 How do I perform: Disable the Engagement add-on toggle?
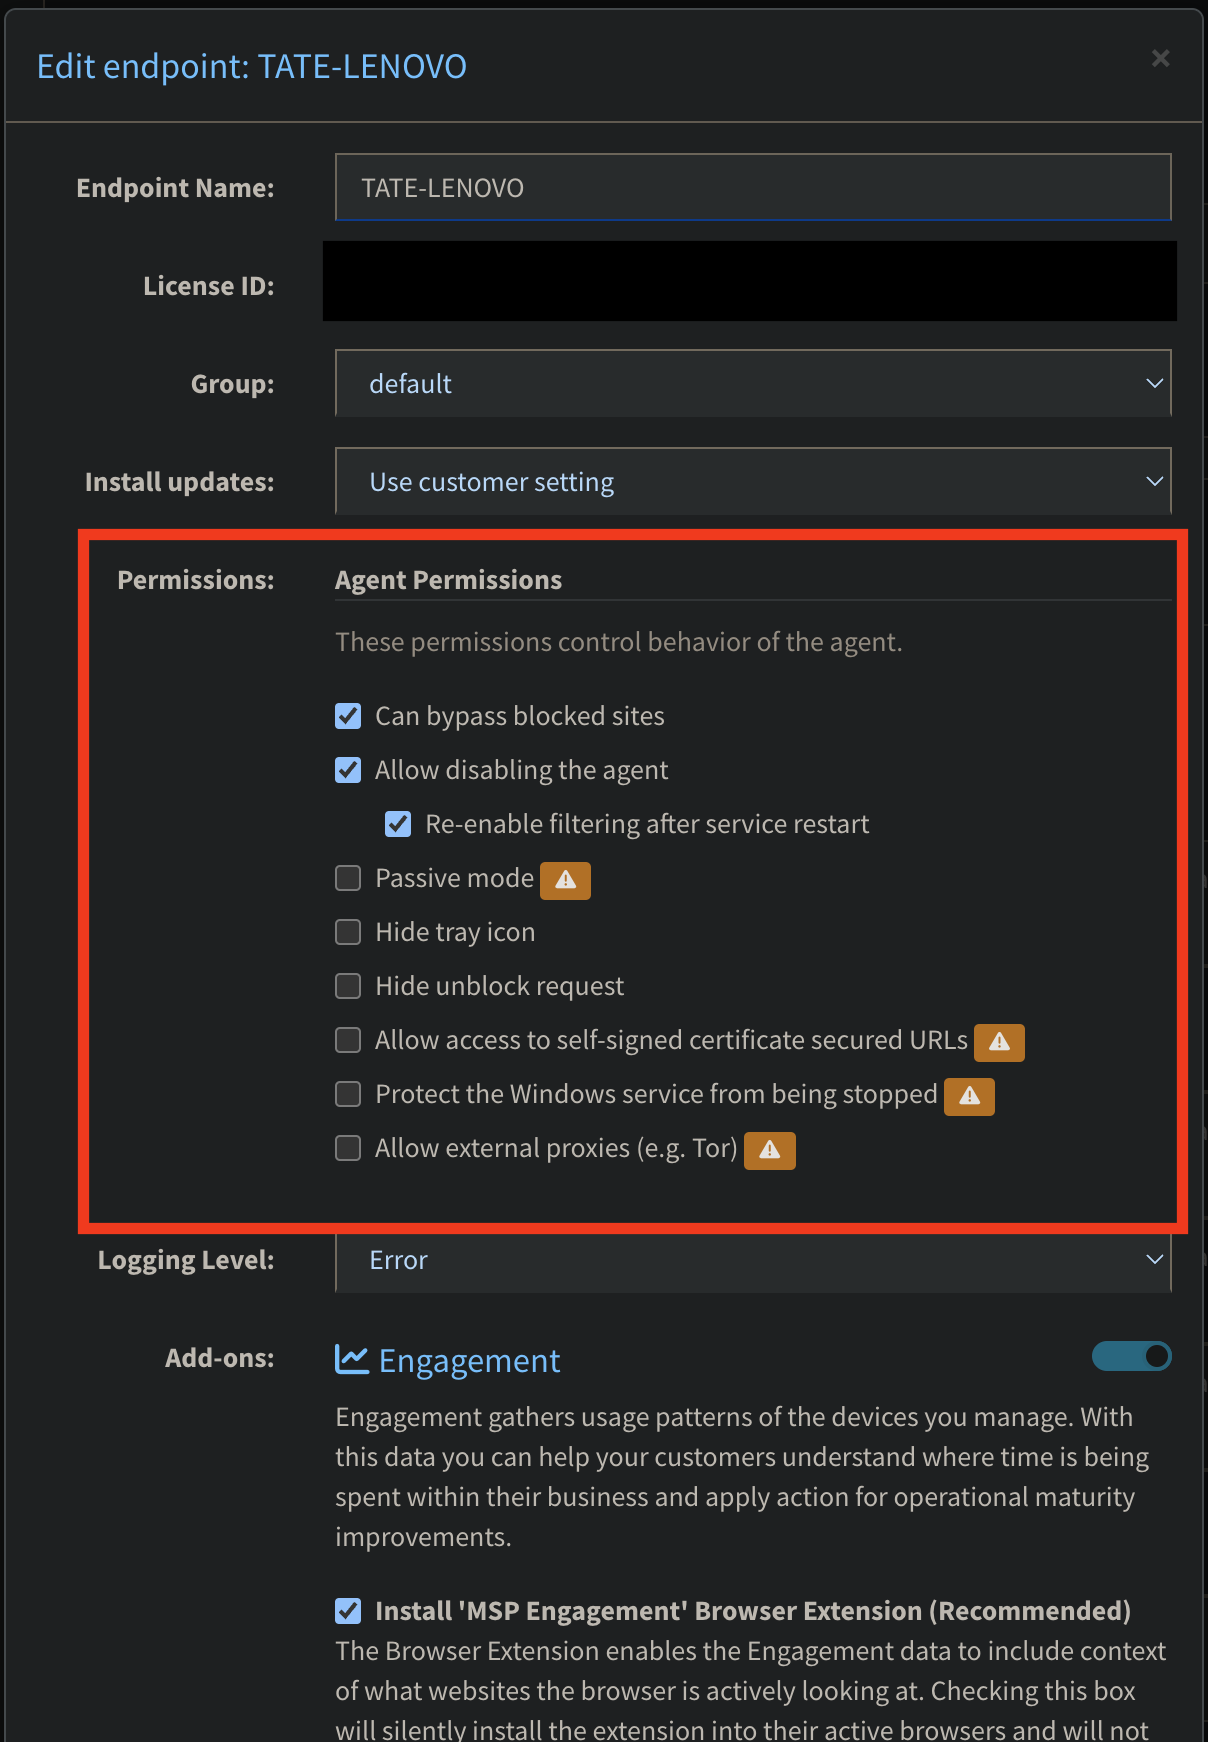(x=1131, y=1356)
